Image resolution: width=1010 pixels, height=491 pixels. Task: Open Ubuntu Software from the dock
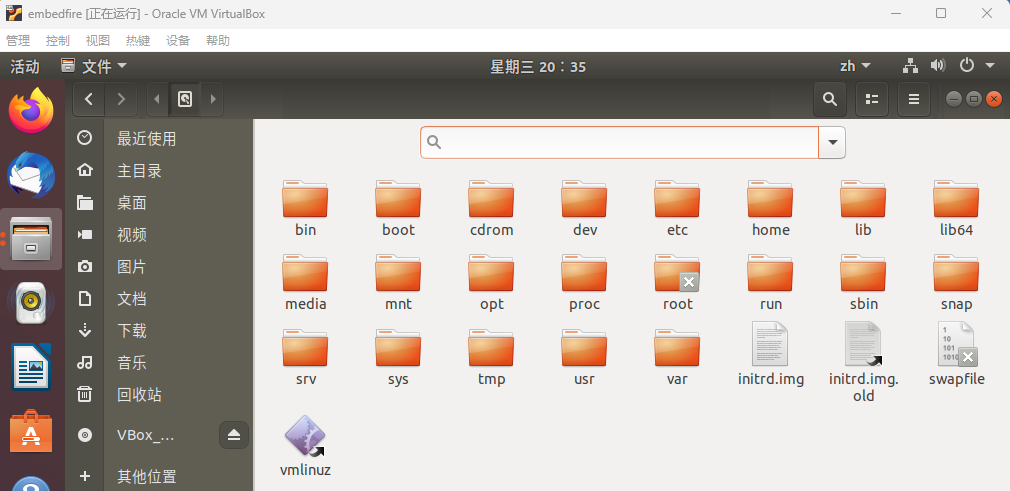coord(32,432)
